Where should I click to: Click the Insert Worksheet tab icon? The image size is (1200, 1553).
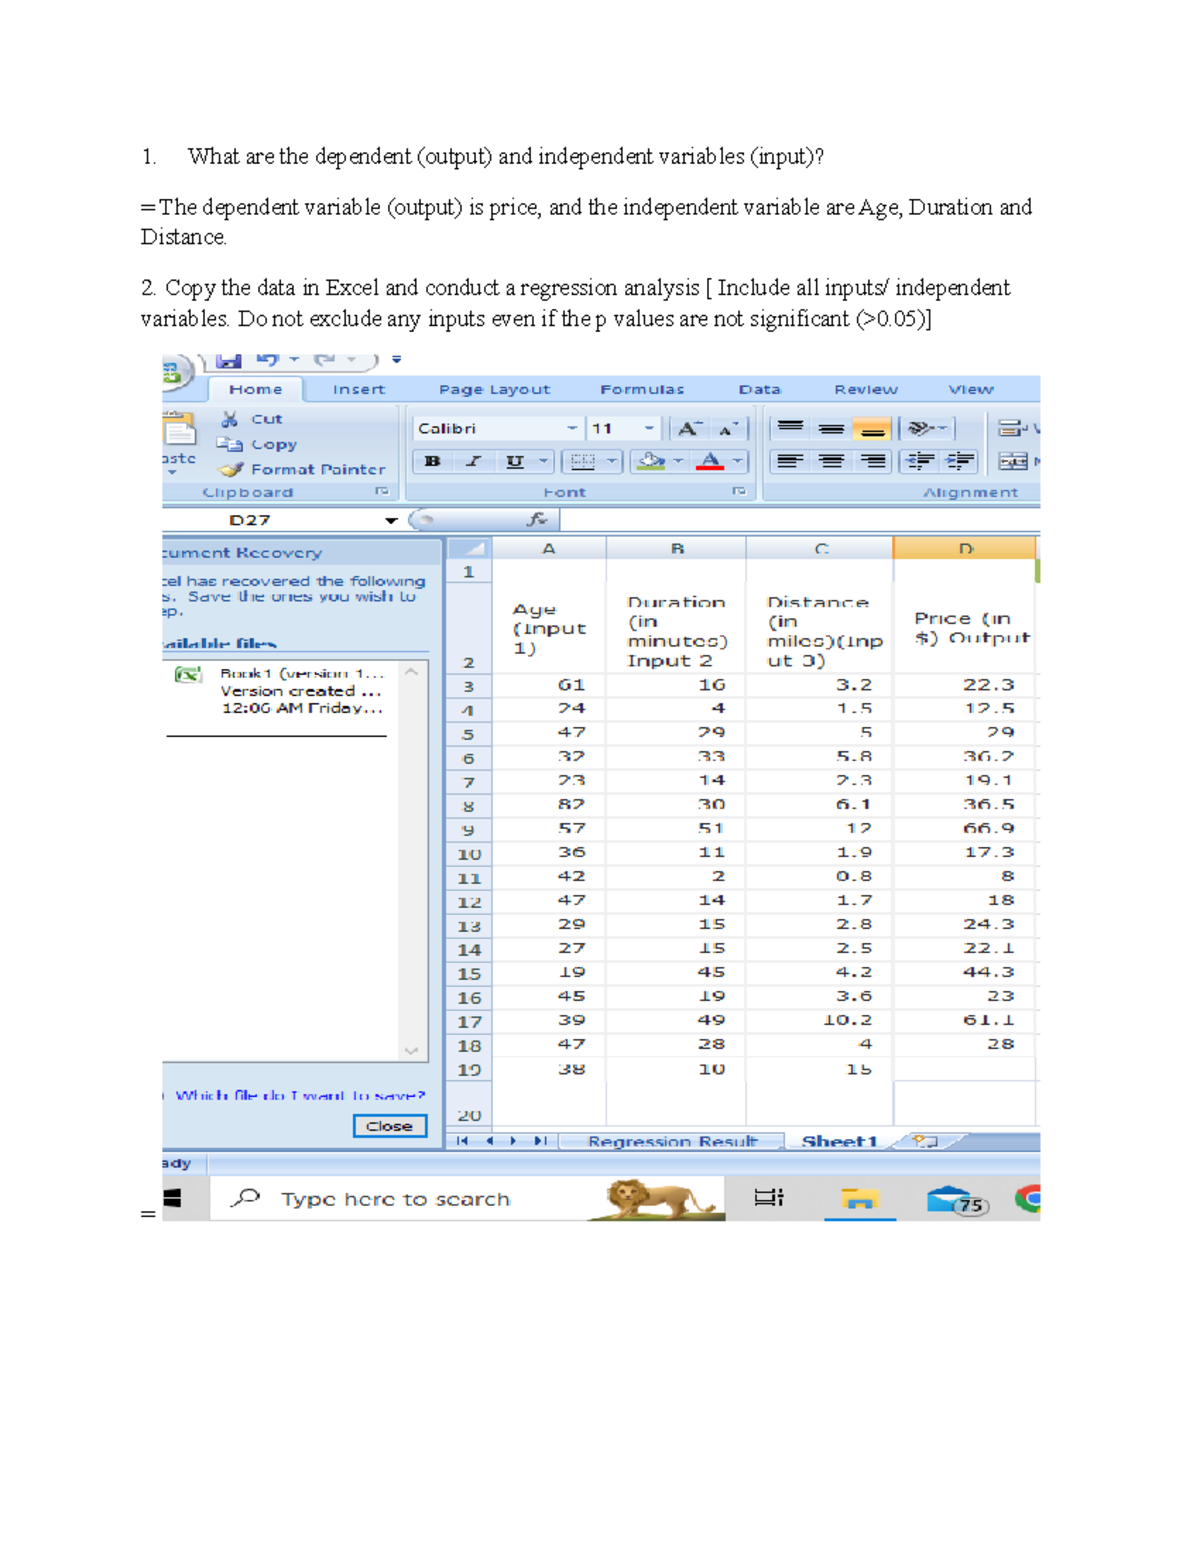pyautogui.click(x=927, y=1141)
